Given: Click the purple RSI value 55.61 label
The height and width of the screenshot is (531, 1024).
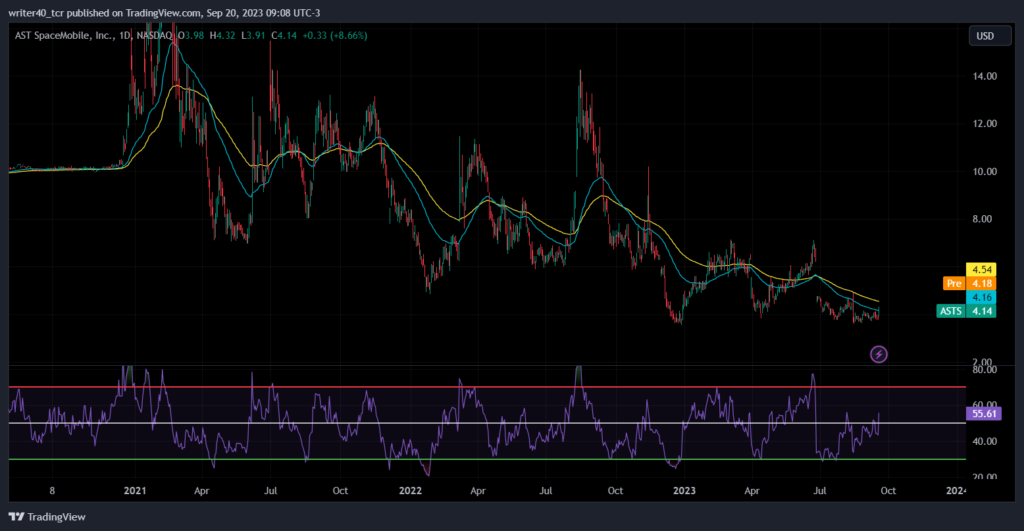Looking at the screenshot, I should click(x=983, y=413).
